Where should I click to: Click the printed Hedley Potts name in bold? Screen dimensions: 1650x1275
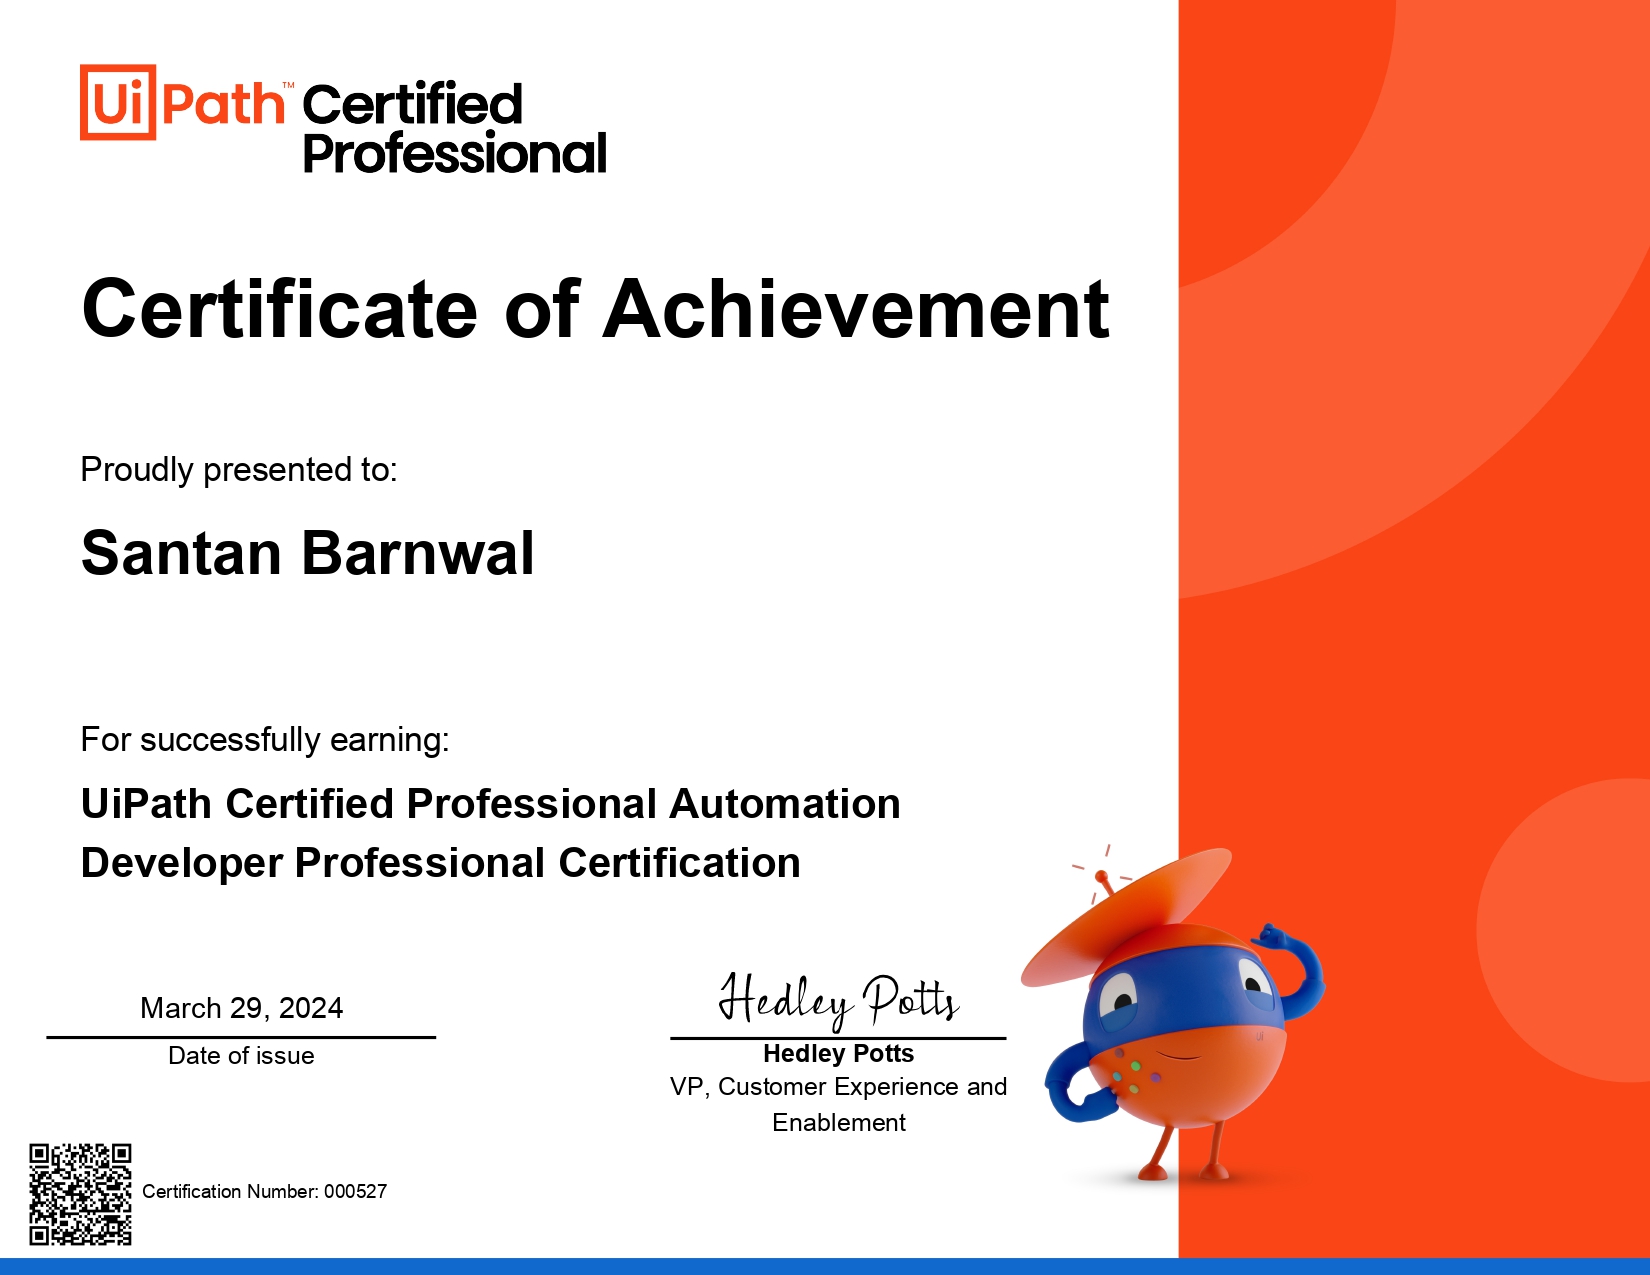click(838, 1054)
